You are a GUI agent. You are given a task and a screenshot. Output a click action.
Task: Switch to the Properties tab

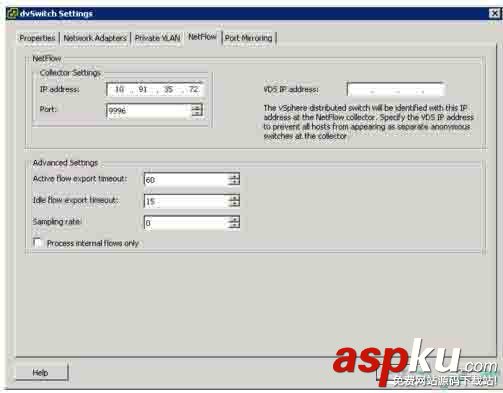[x=37, y=38]
